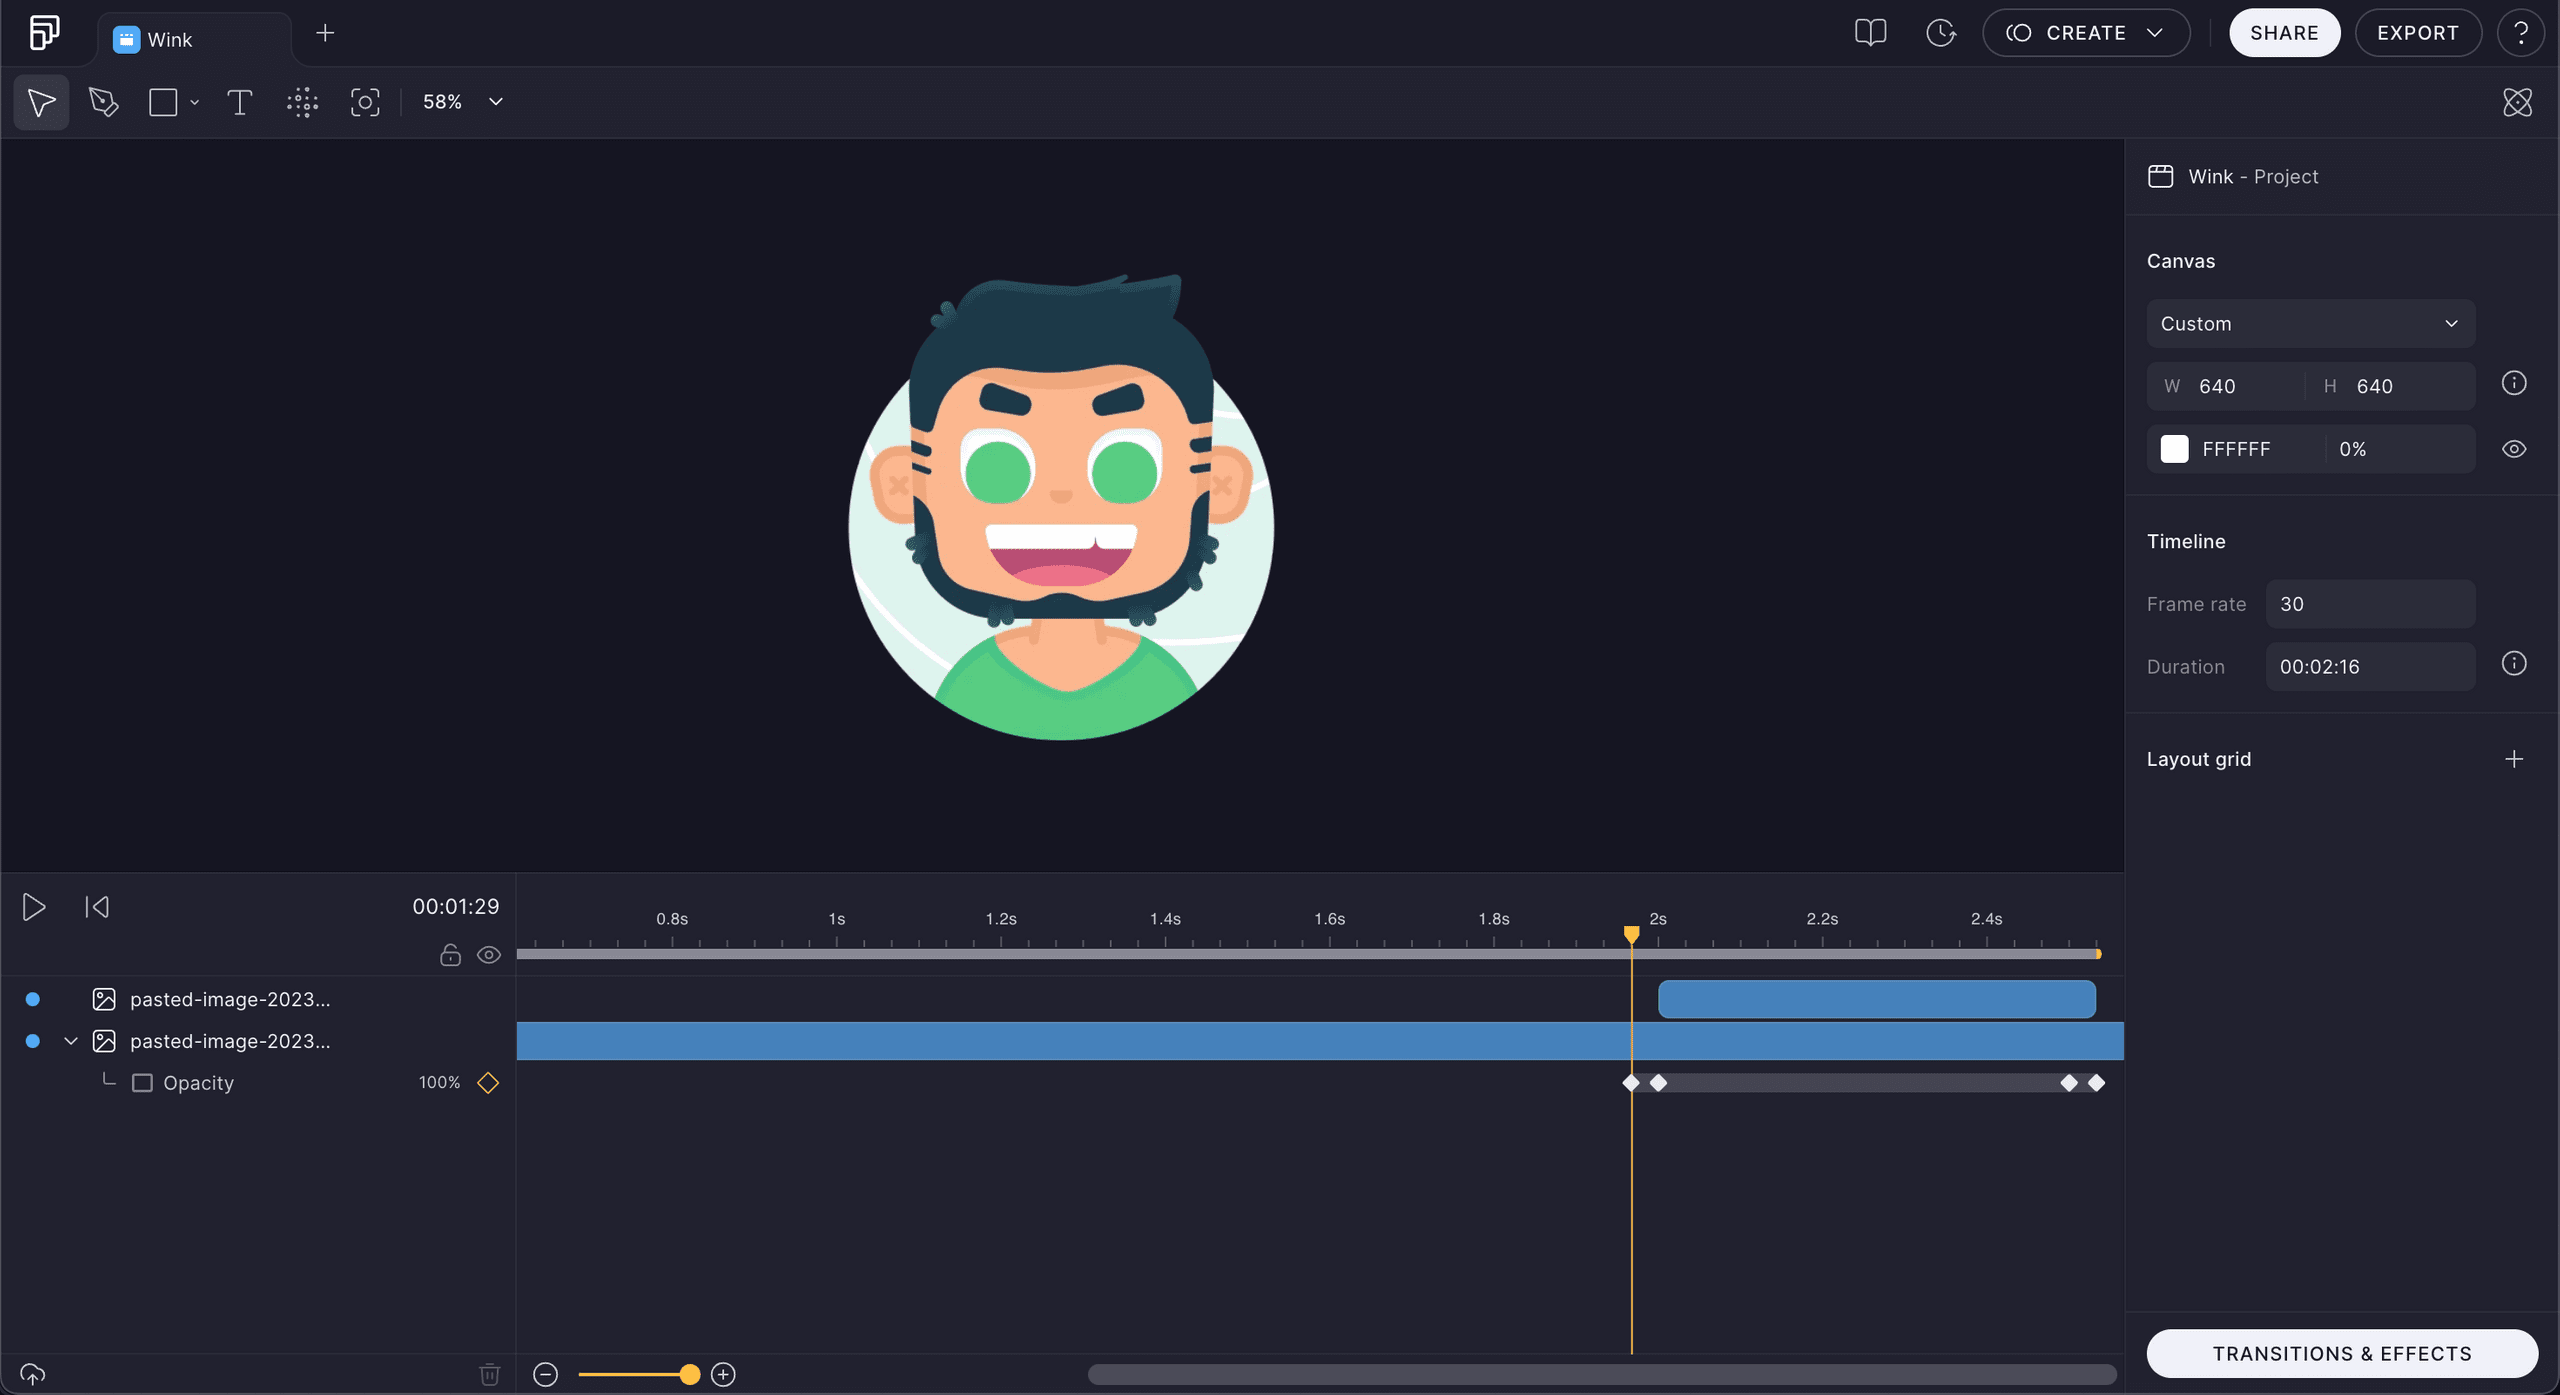Check the Opacity property checkbox

click(x=141, y=1082)
